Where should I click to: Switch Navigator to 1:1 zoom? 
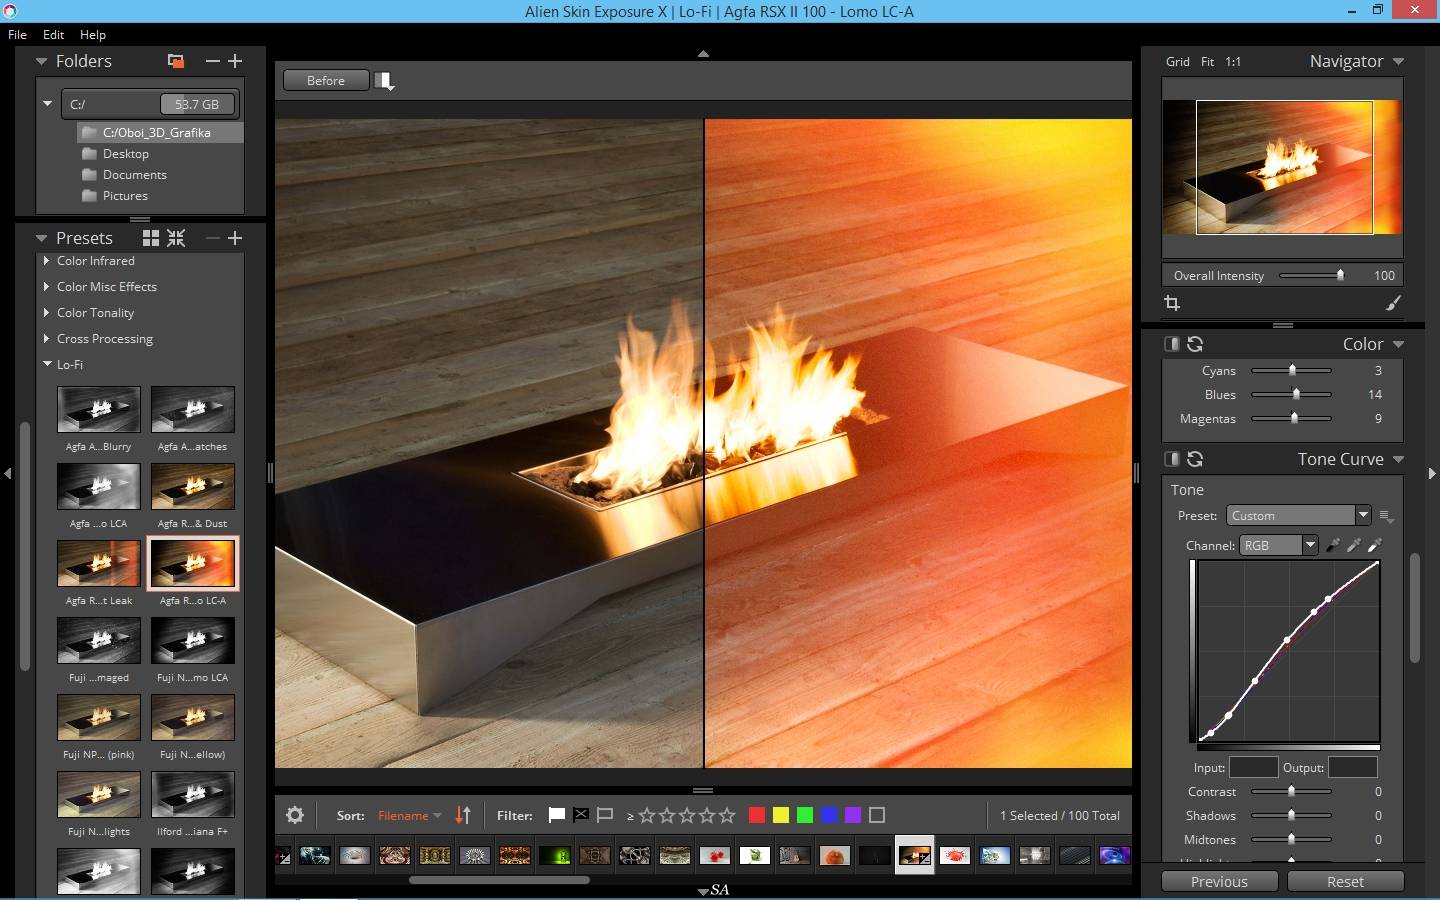(1233, 62)
